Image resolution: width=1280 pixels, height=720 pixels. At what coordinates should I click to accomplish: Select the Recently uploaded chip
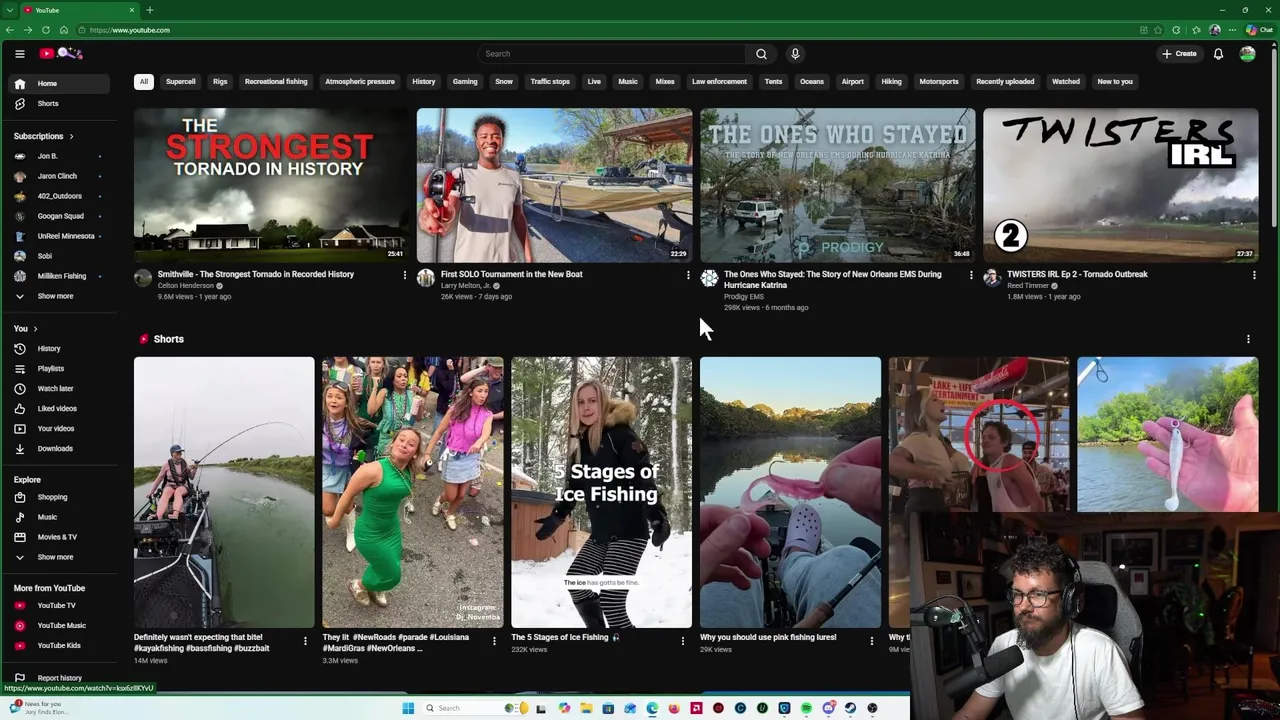click(1005, 82)
